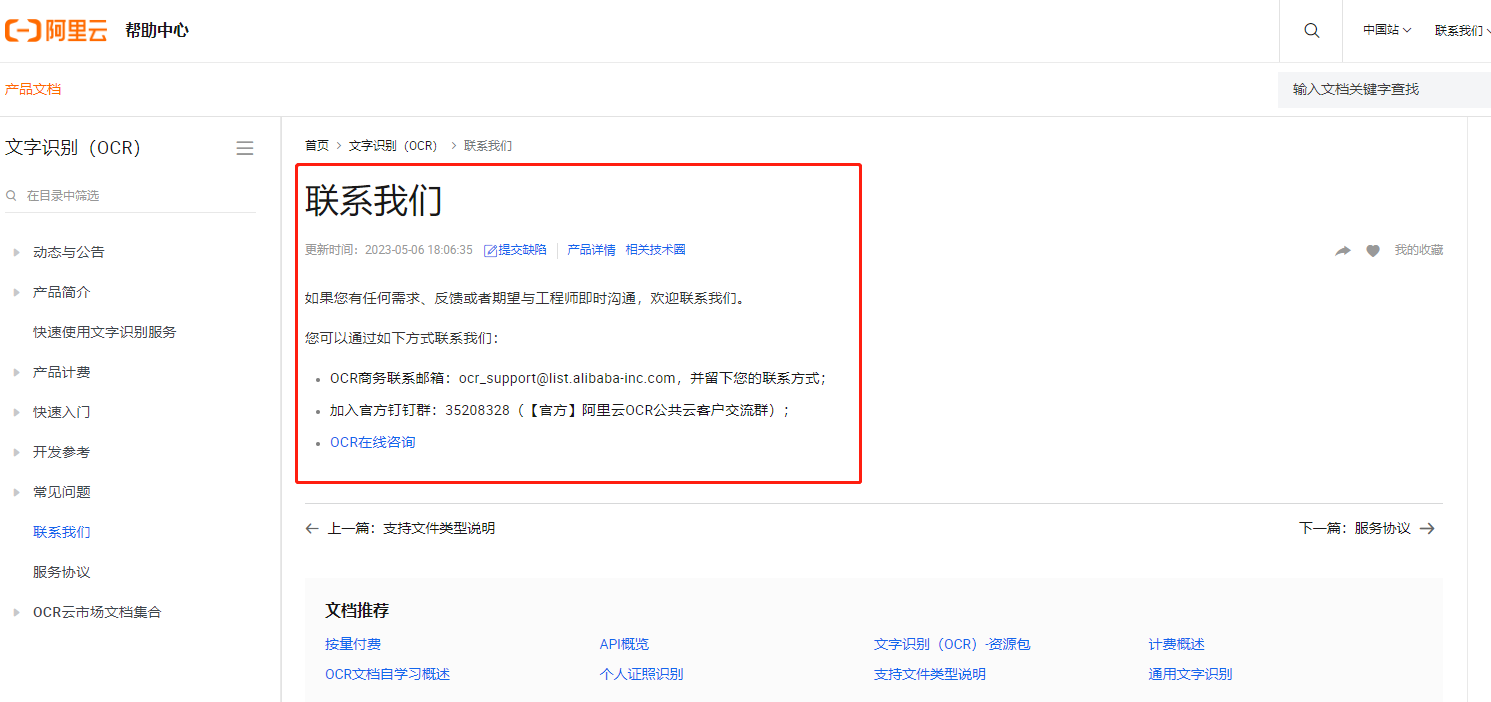Open the 产品详情 link
Viewport: 1491px width, 702px height.
coord(591,250)
